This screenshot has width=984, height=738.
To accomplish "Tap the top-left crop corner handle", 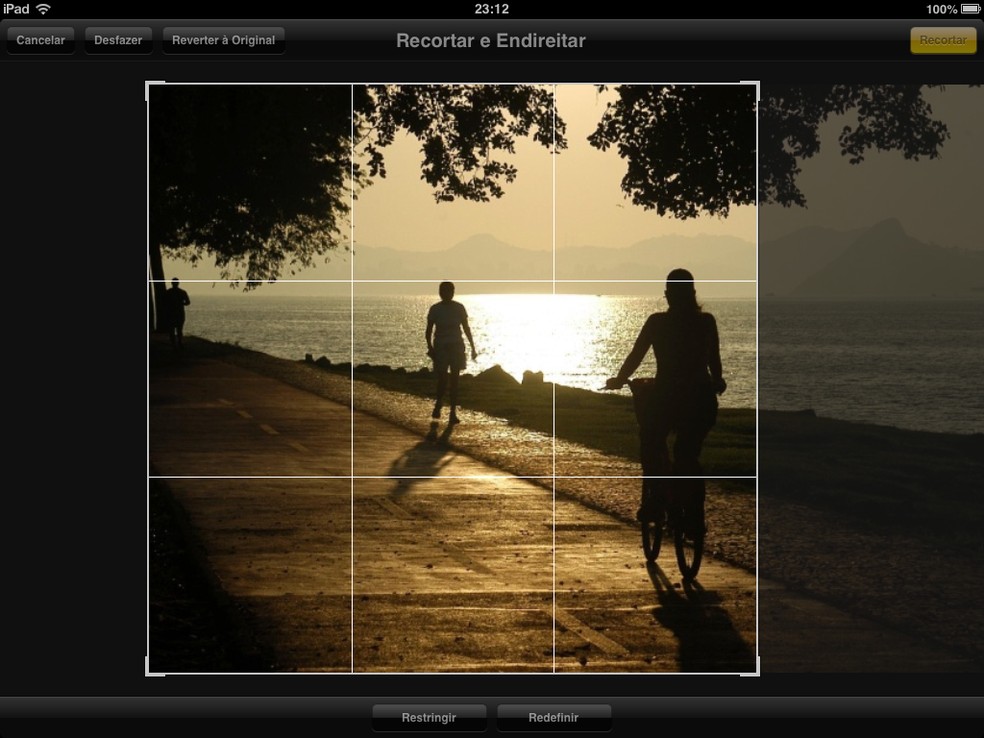I will pos(149,87).
